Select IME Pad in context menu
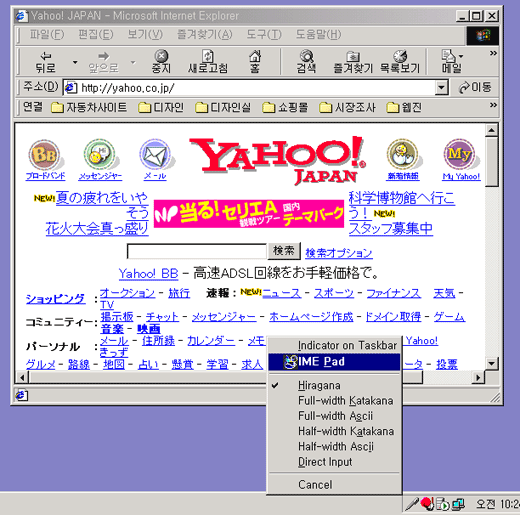 pos(334,362)
